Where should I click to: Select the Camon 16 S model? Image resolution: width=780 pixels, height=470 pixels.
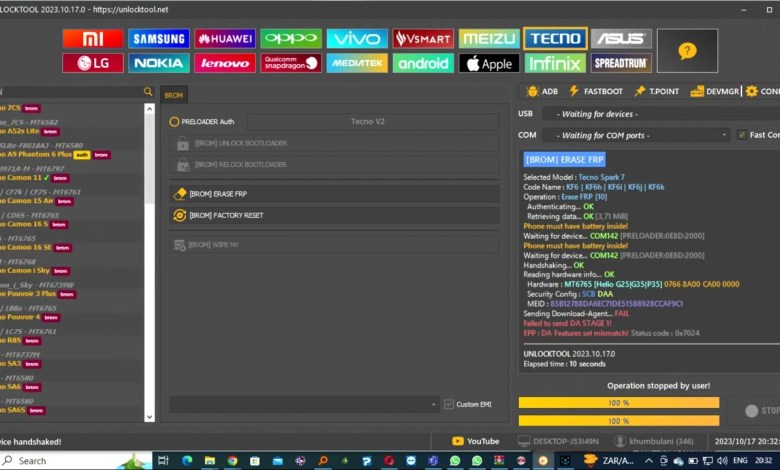click(x=34, y=224)
